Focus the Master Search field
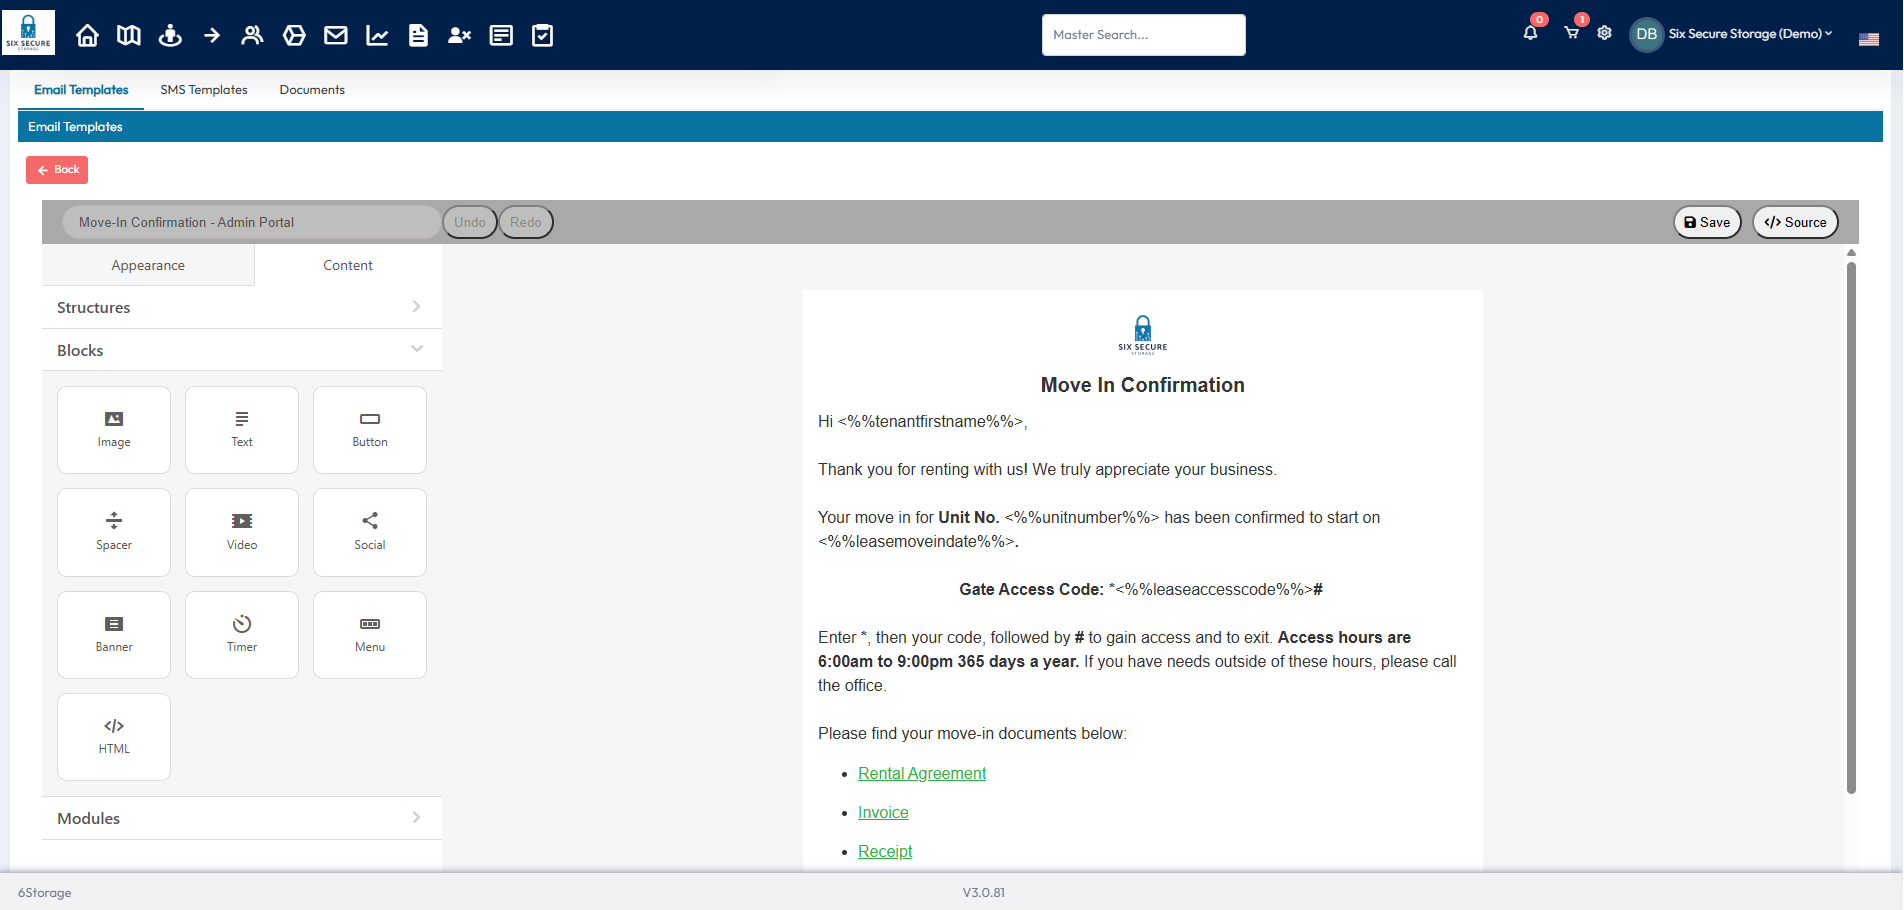This screenshot has height=910, width=1904. (x=1143, y=35)
